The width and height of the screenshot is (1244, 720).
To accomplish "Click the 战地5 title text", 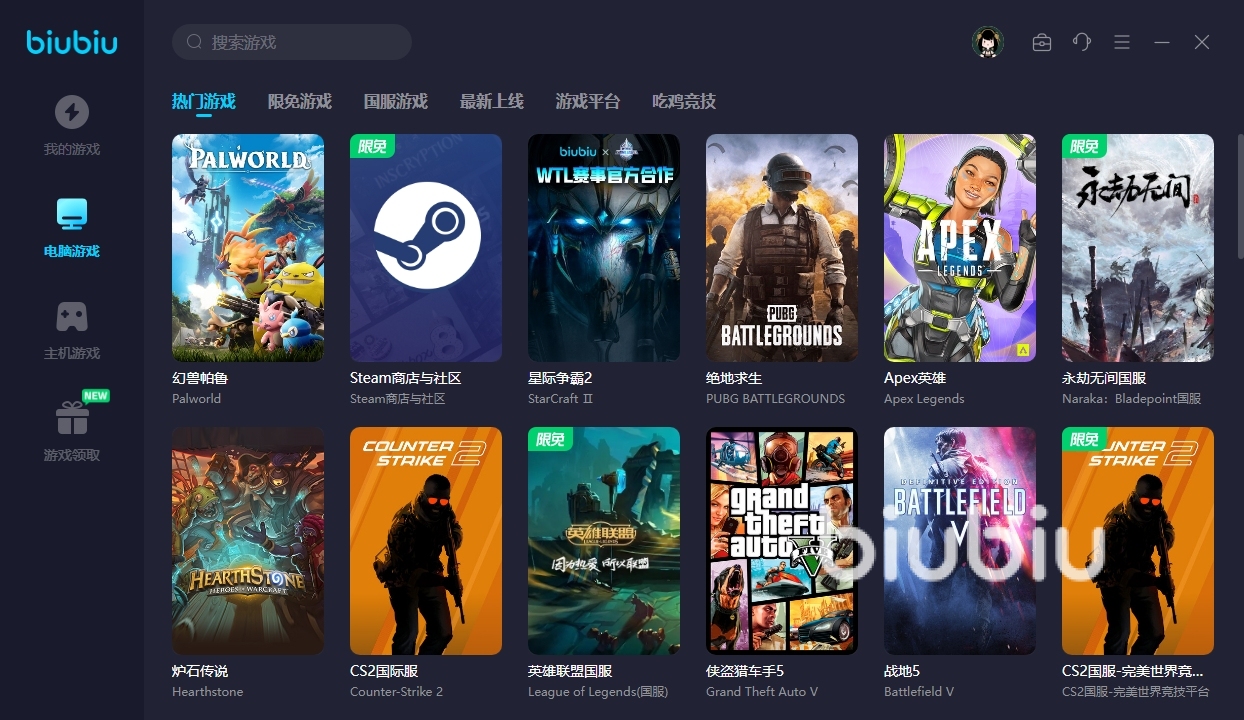I will (902, 671).
